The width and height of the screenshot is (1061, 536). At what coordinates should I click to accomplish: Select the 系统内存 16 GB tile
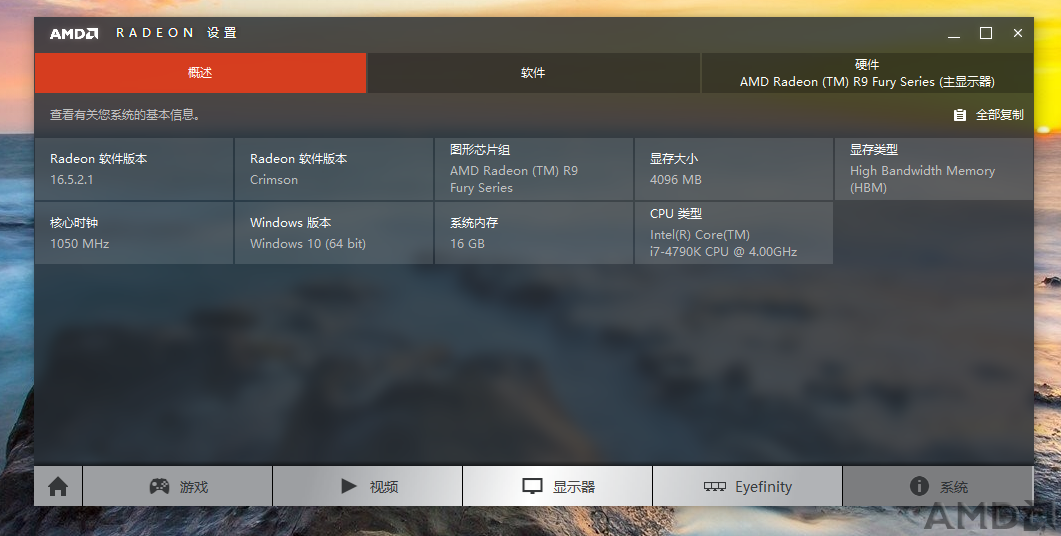[x=534, y=233]
